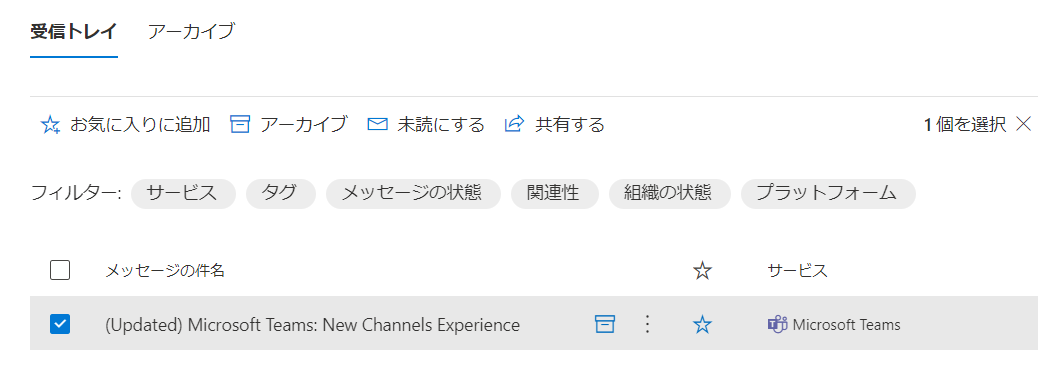The image size is (1038, 365).
Task: Click the archive box icon in toolbar
Action: [x=240, y=125]
